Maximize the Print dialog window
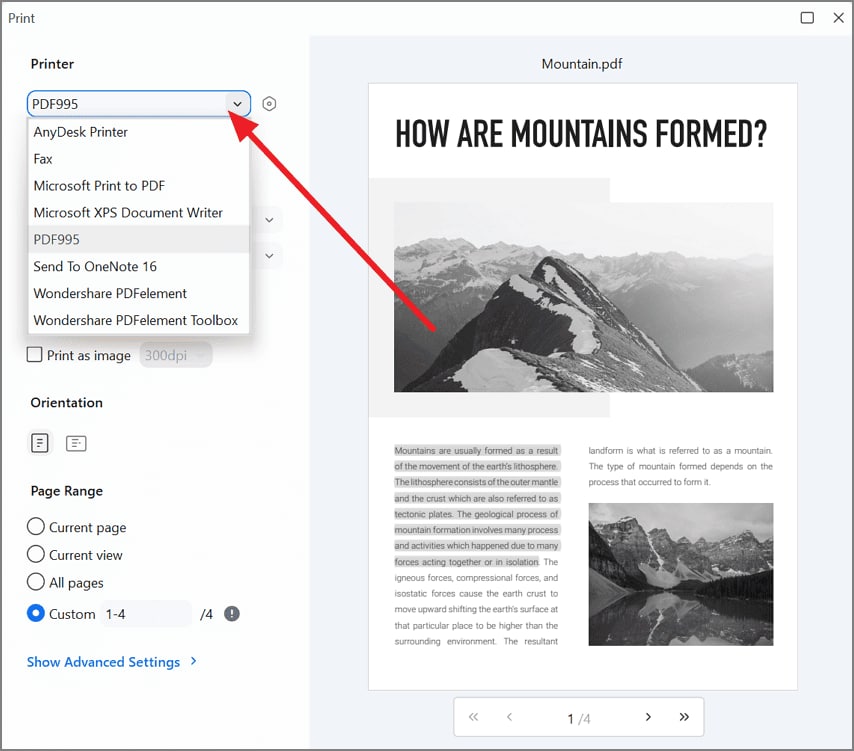 coord(807,18)
